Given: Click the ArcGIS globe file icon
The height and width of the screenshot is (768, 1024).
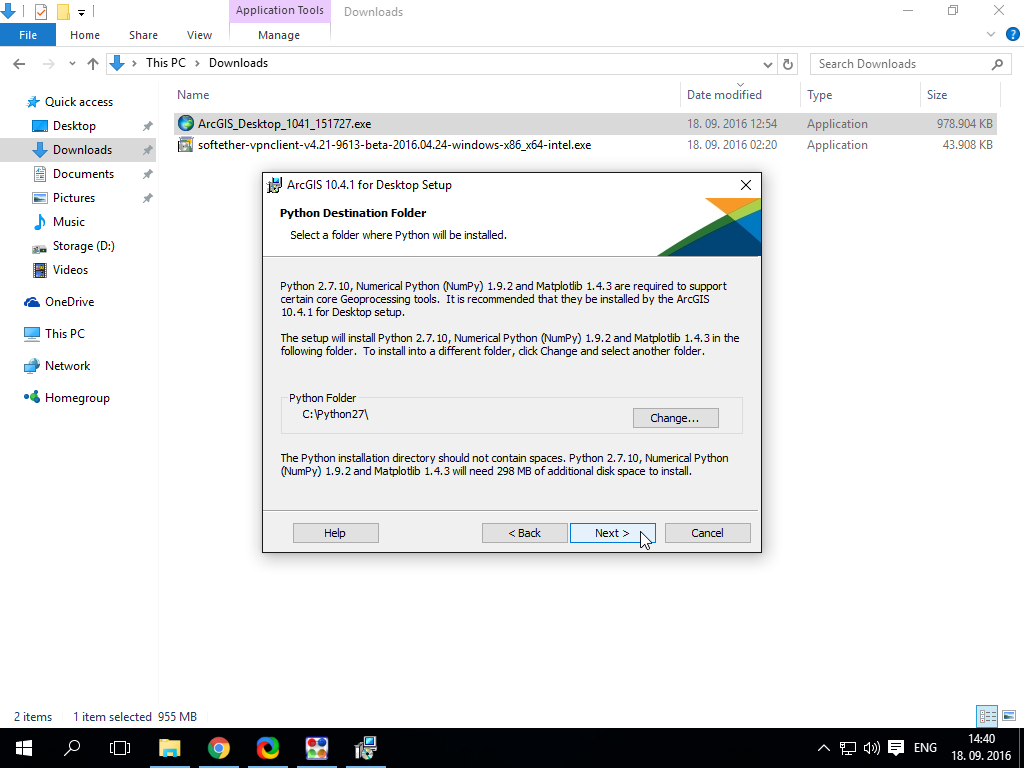Looking at the screenshot, I should [185, 123].
